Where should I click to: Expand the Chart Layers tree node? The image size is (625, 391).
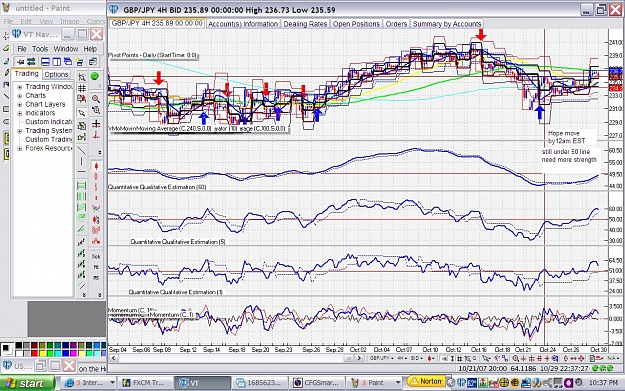pos(20,104)
